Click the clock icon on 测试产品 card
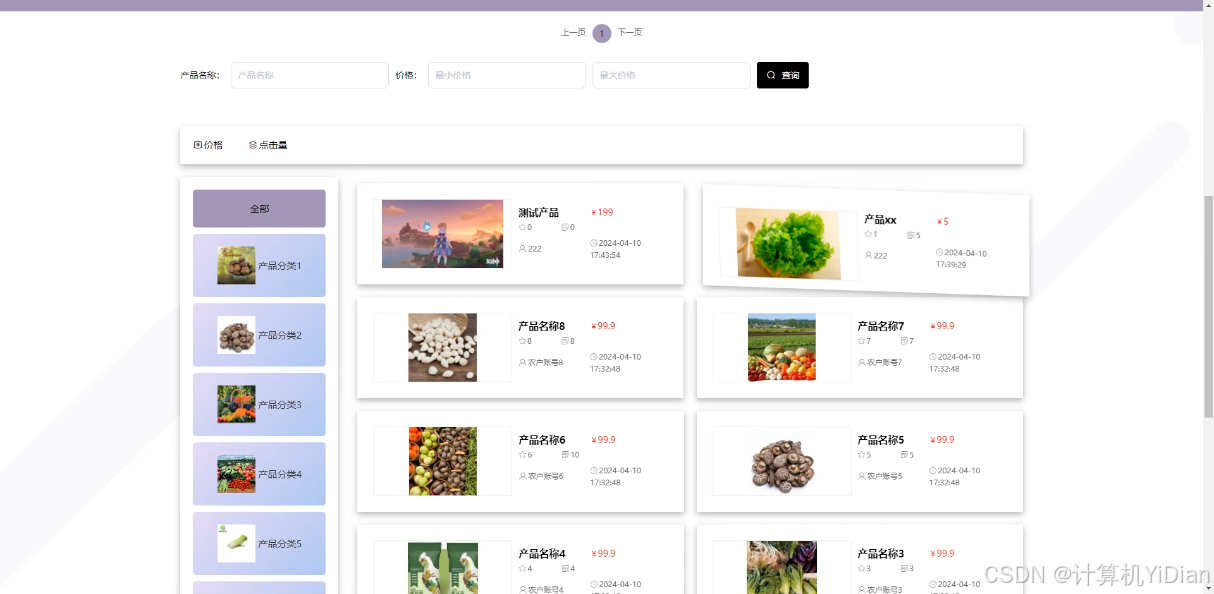This screenshot has height=594, width=1214. click(x=594, y=243)
